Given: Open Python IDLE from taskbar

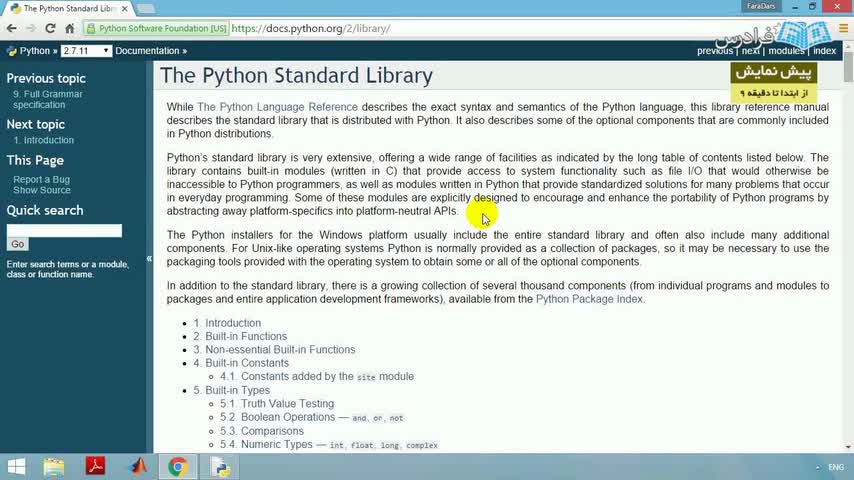Looking at the screenshot, I should point(221,467).
